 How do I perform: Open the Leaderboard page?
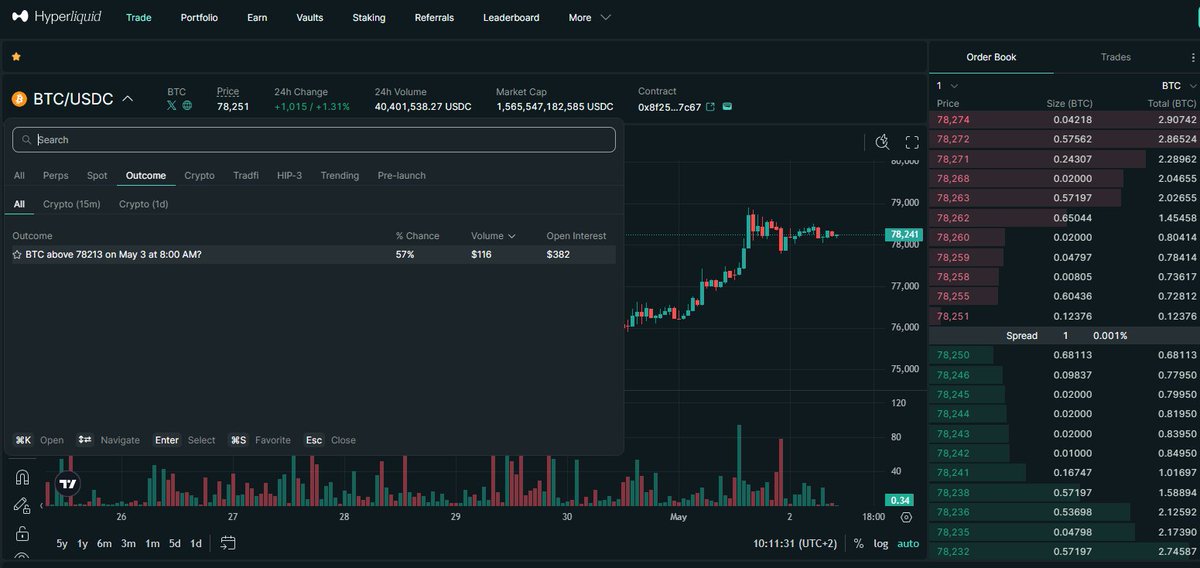pyautogui.click(x=511, y=17)
